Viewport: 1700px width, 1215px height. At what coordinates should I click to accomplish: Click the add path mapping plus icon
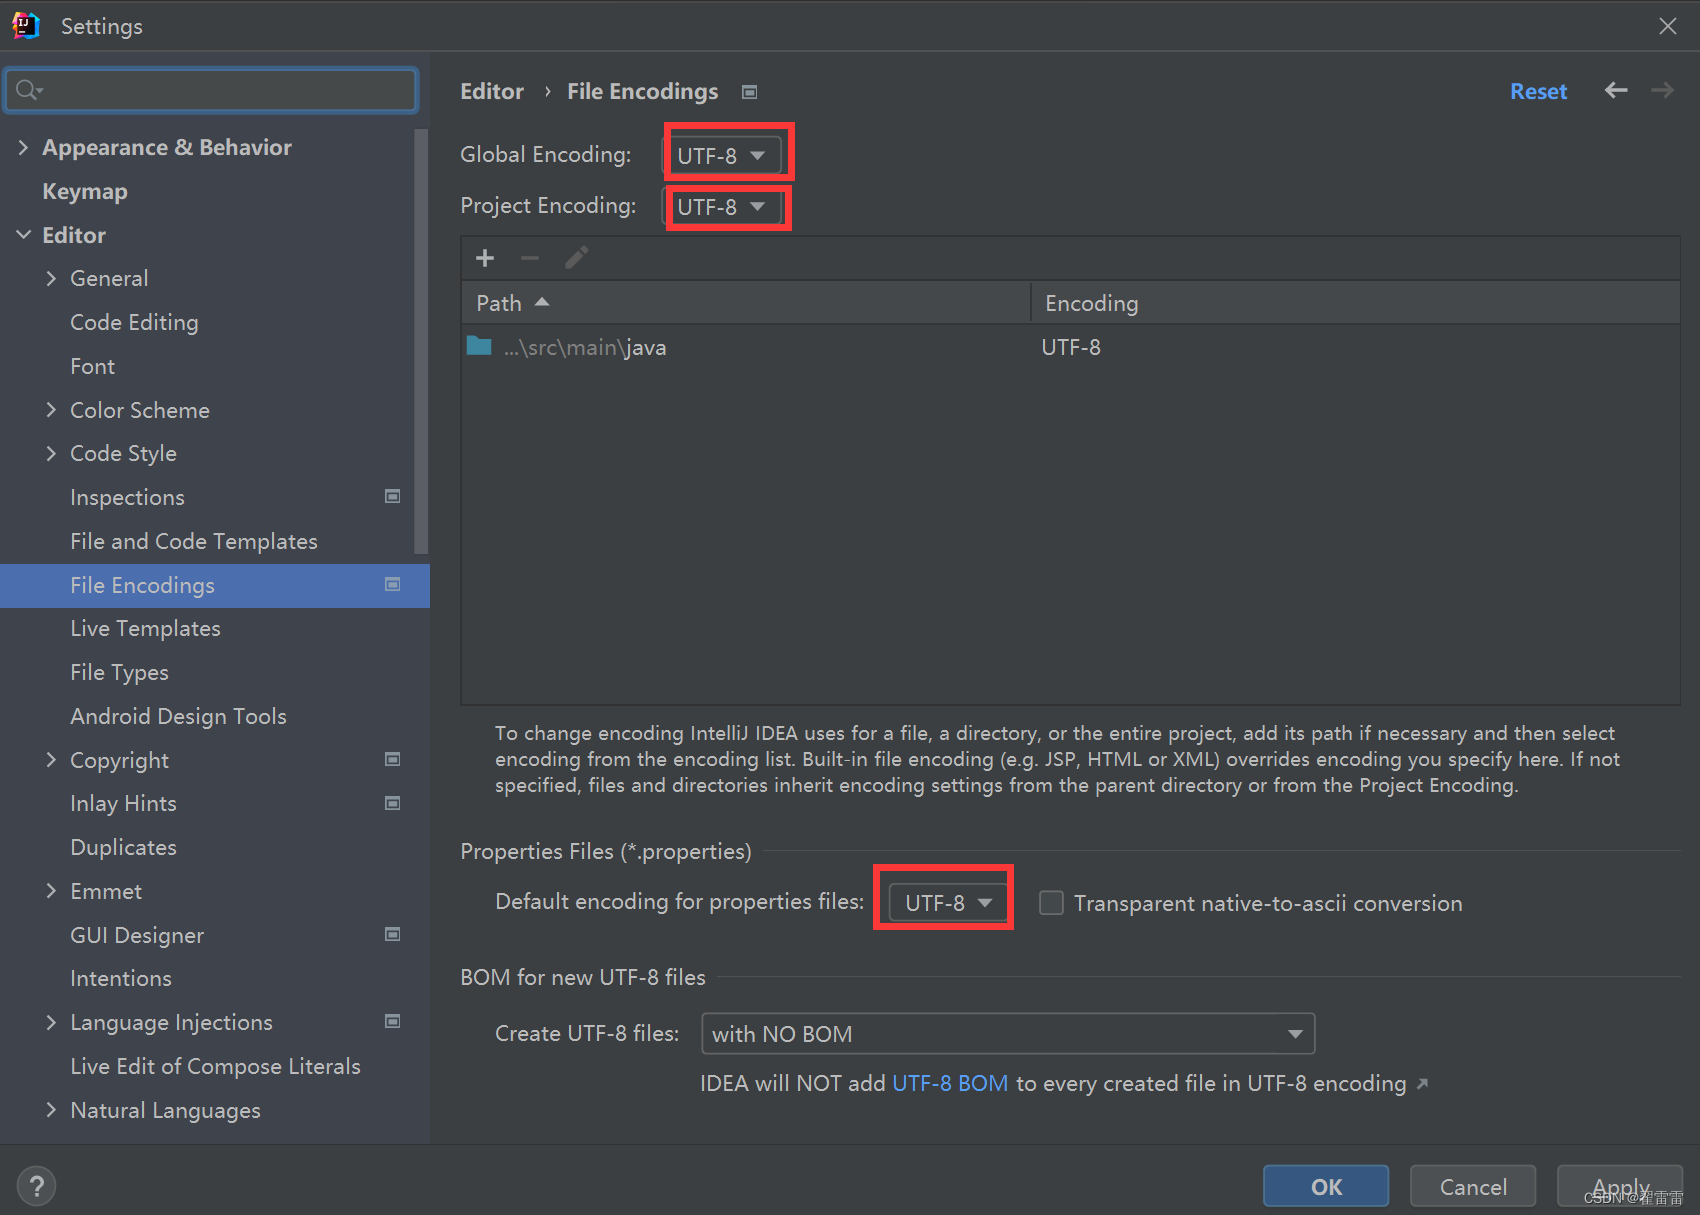(x=484, y=258)
